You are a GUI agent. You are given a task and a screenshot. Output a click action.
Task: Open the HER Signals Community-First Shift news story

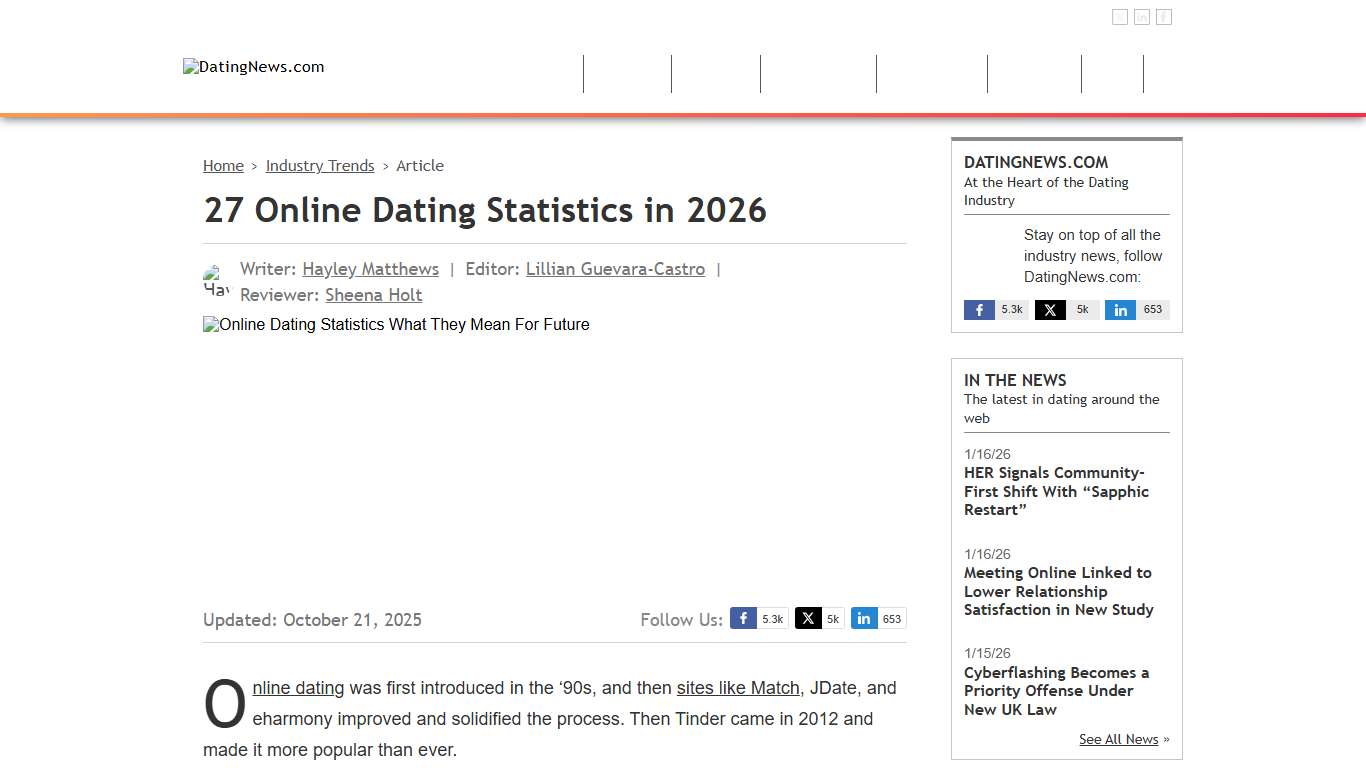click(x=1056, y=491)
